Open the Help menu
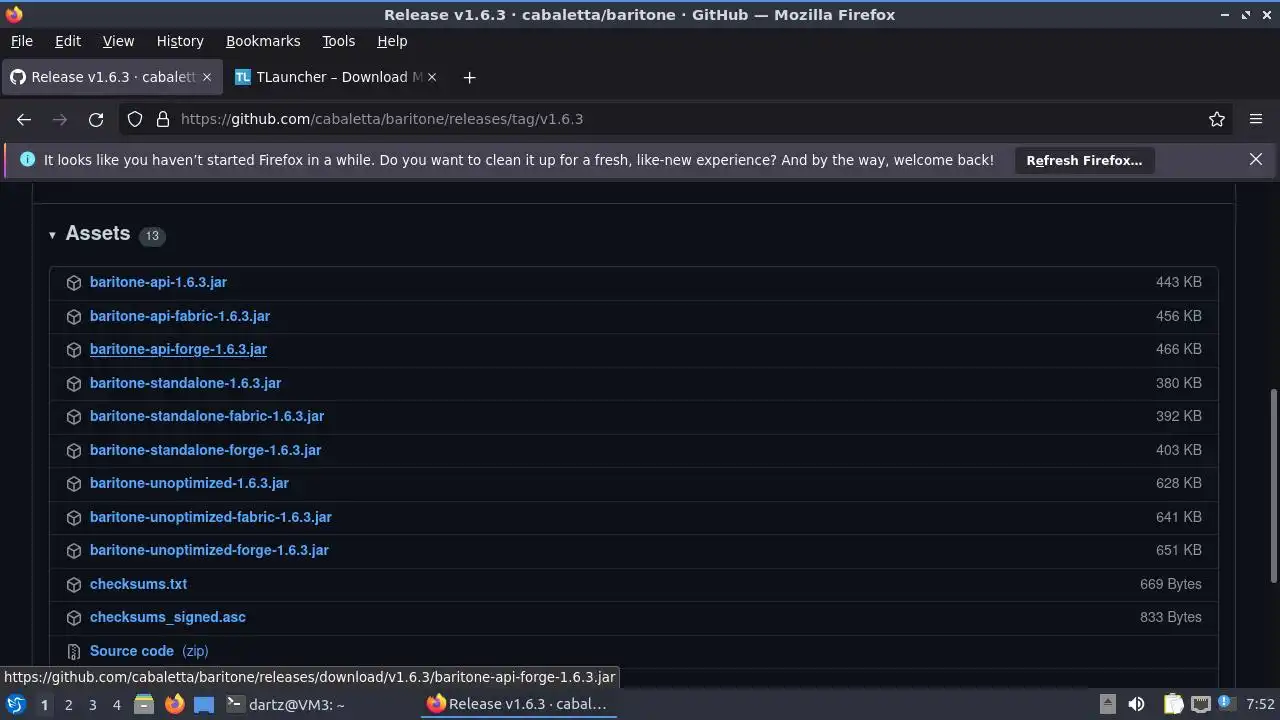The width and height of the screenshot is (1280, 720). tap(392, 41)
